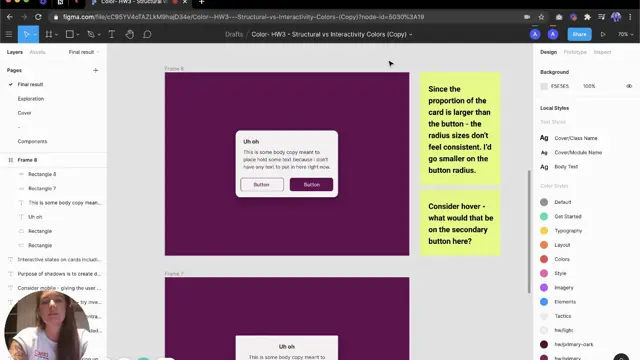The image size is (640, 360).
Task: Close the current browser tab
Action: pos(185,2)
